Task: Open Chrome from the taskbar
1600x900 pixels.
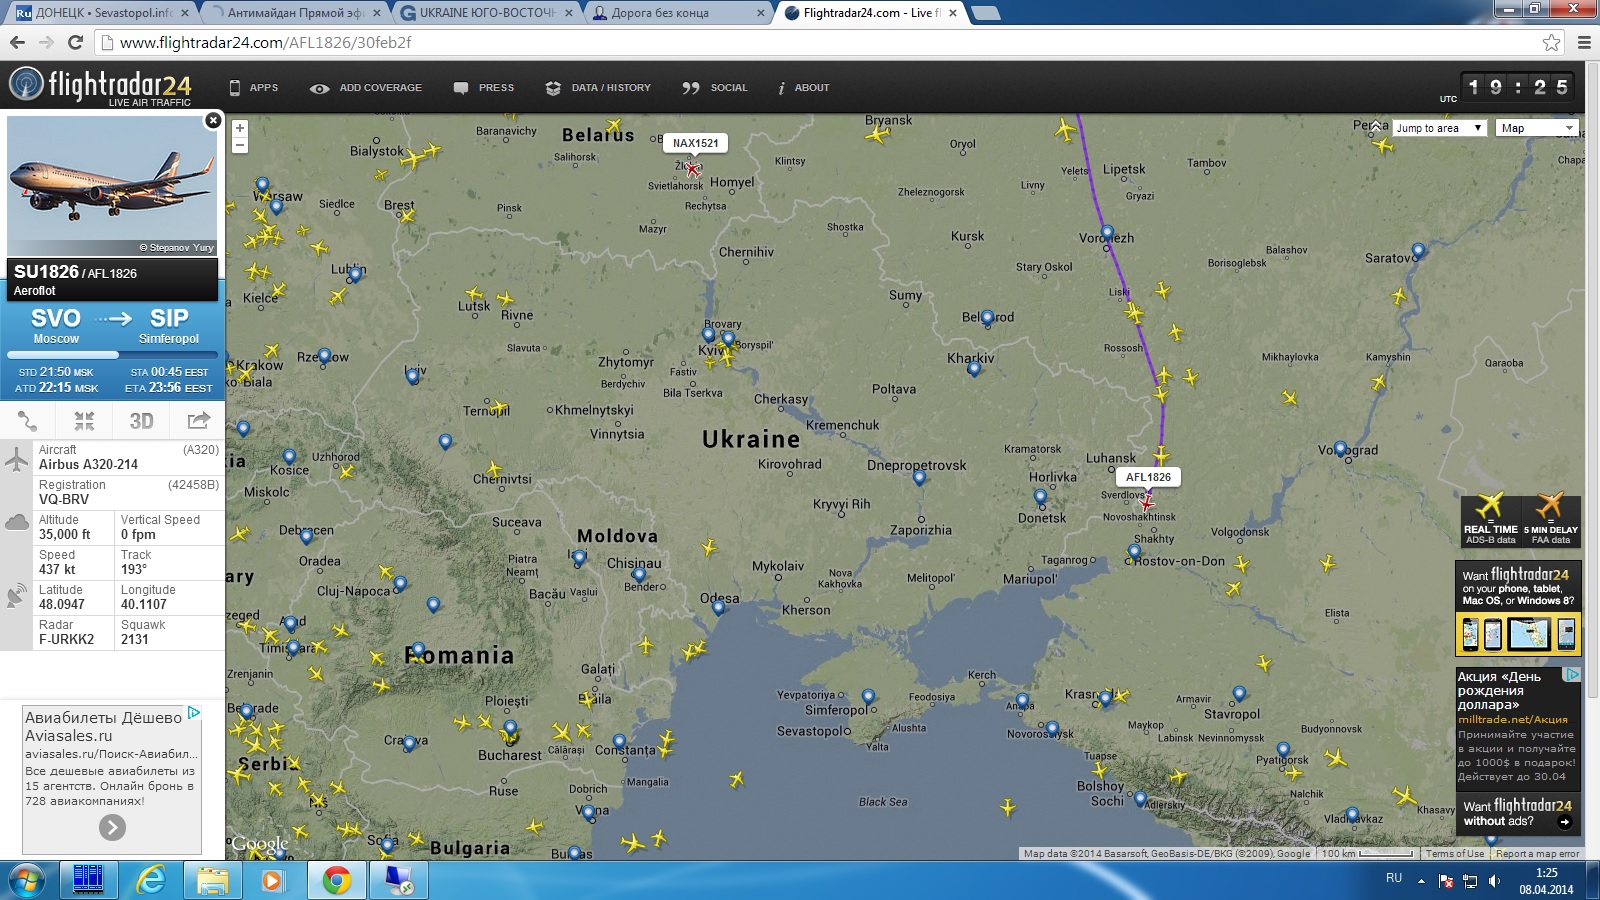Action: [x=337, y=881]
